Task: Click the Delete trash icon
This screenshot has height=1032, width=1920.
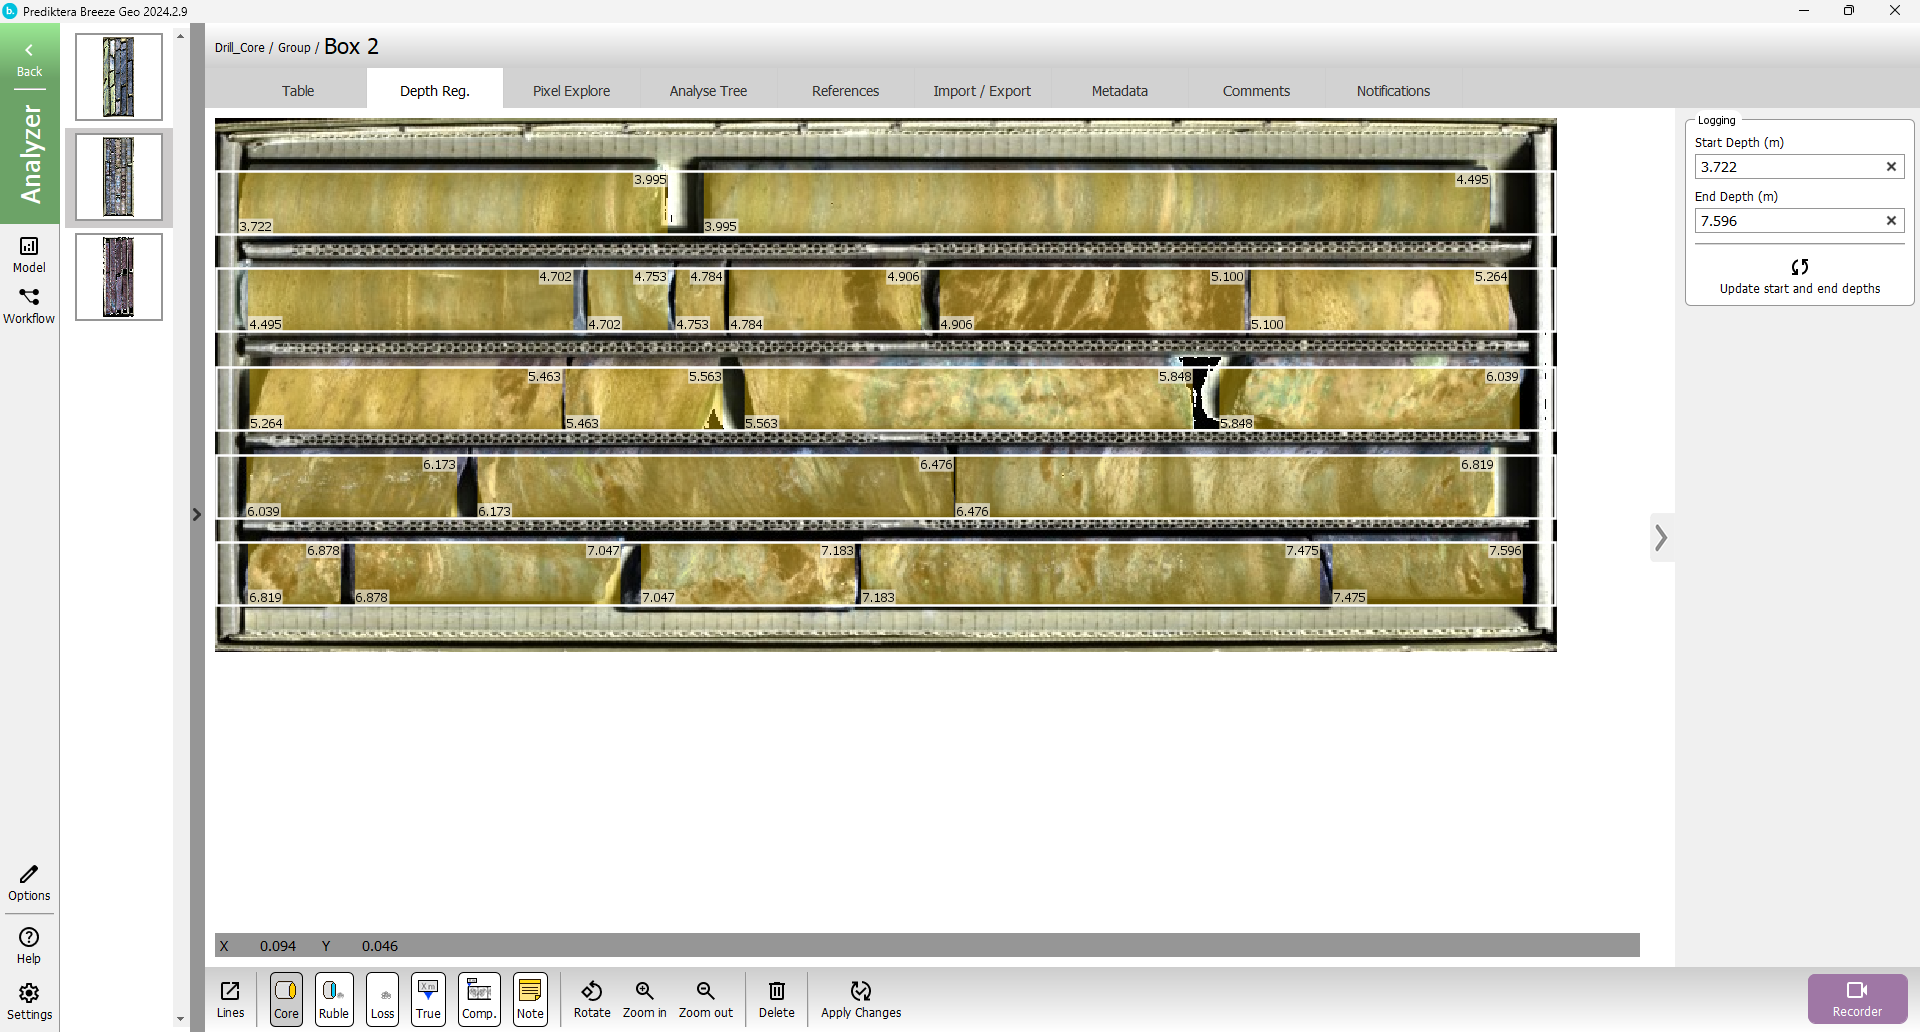Action: pyautogui.click(x=776, y=998)
